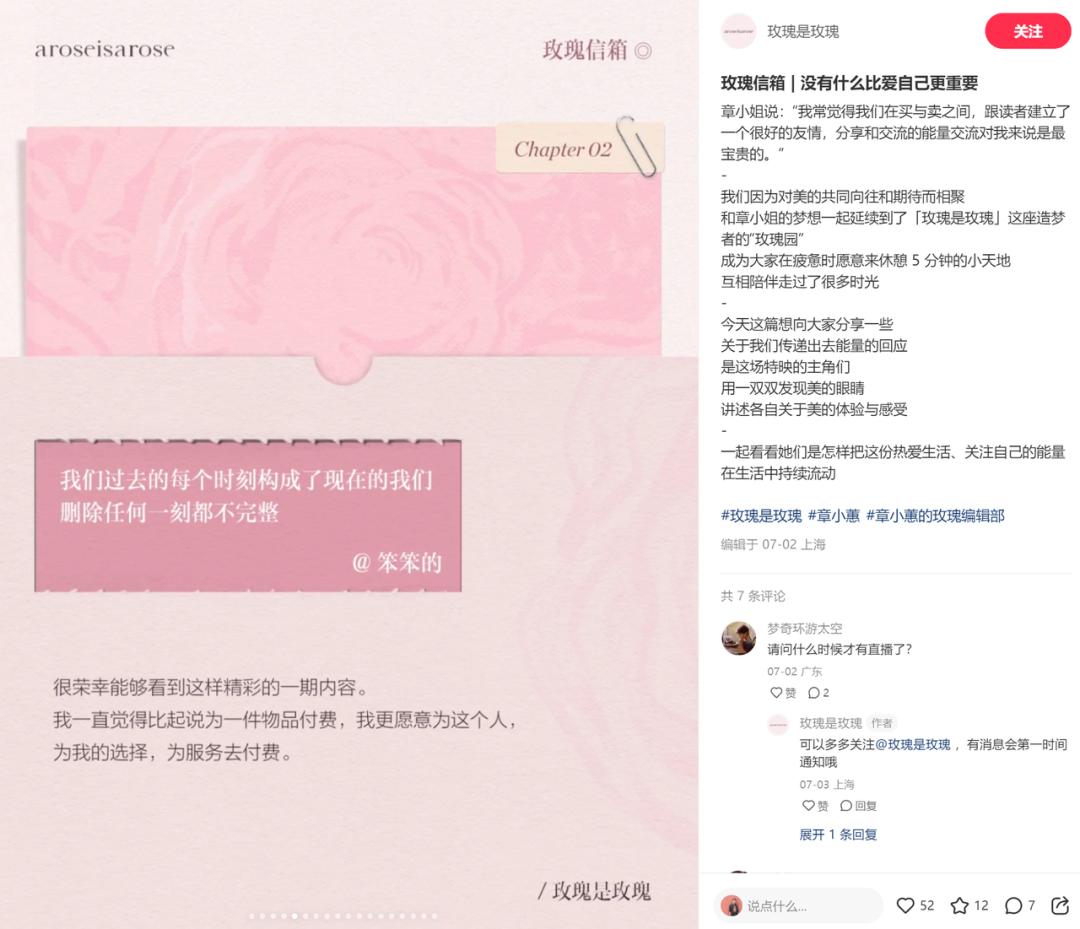This screenshot has height=929, width=1080.
Task: Click the 说点什么 comment input field
Action: tap(799, 906)
